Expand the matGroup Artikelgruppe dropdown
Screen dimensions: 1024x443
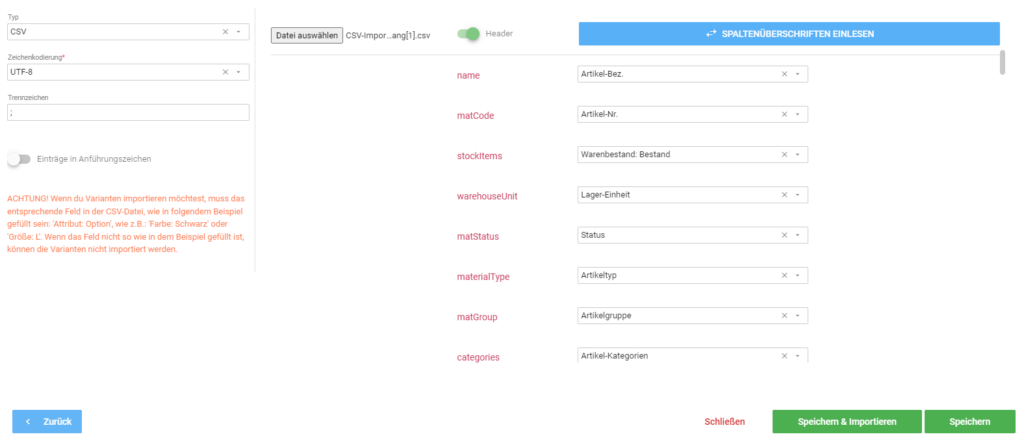click(x=797, y=316)
